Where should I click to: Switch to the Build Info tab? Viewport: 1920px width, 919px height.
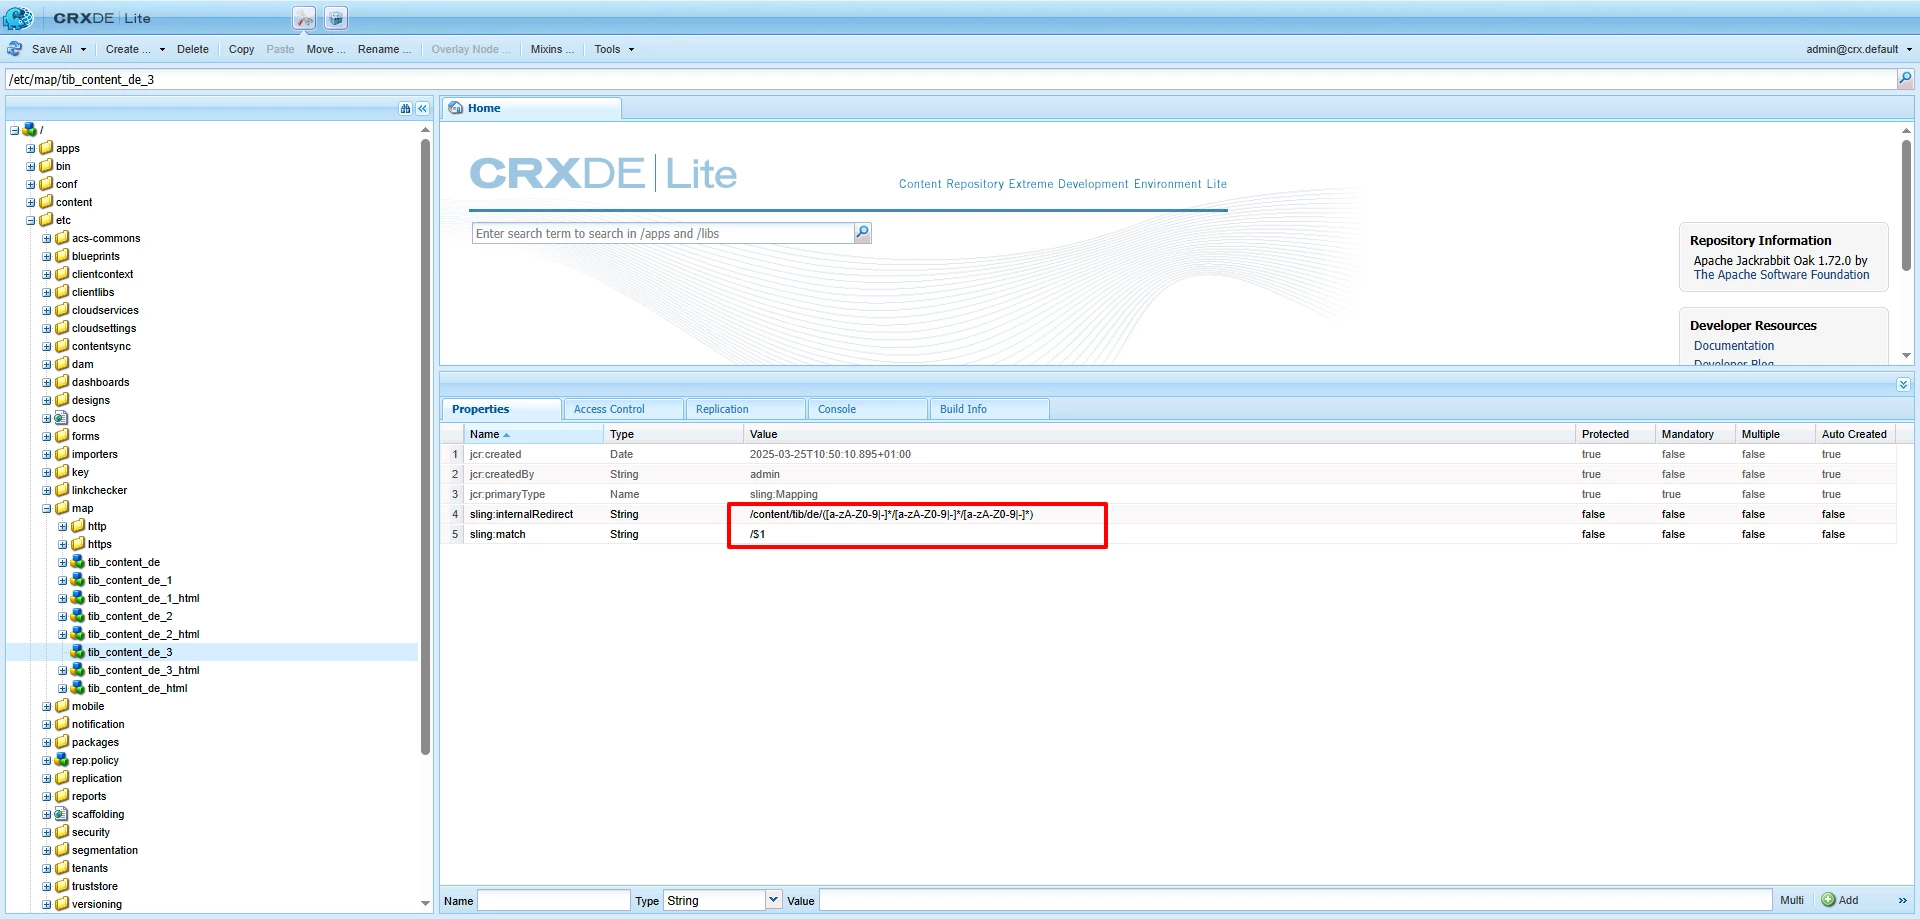[990, 409]
